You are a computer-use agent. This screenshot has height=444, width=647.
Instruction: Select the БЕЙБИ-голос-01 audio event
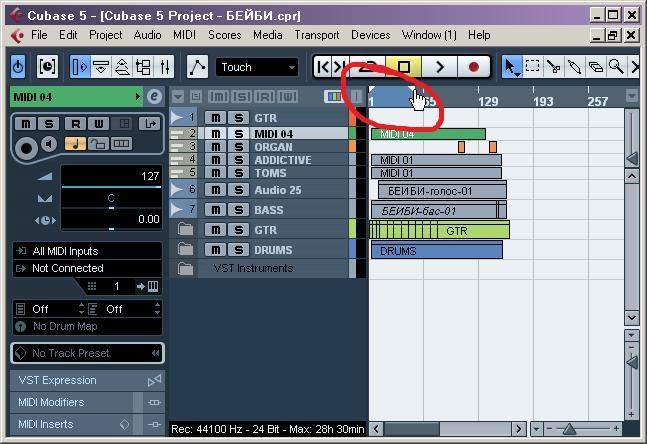[x=442, y=191]
